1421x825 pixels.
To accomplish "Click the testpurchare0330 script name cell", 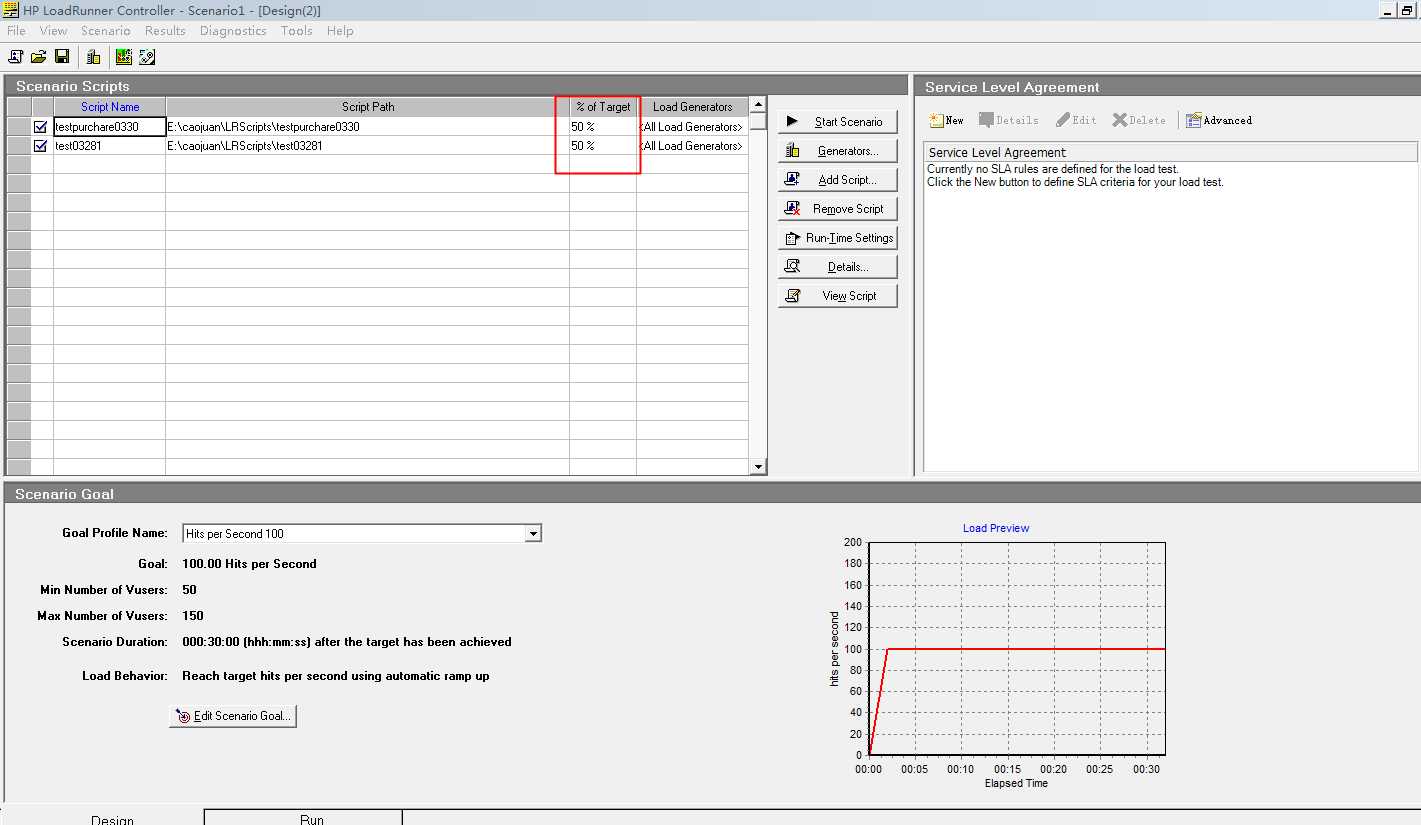I will [x=110, y=127].
